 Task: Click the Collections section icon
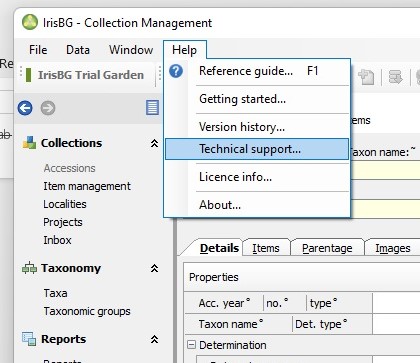click(29, 143)
